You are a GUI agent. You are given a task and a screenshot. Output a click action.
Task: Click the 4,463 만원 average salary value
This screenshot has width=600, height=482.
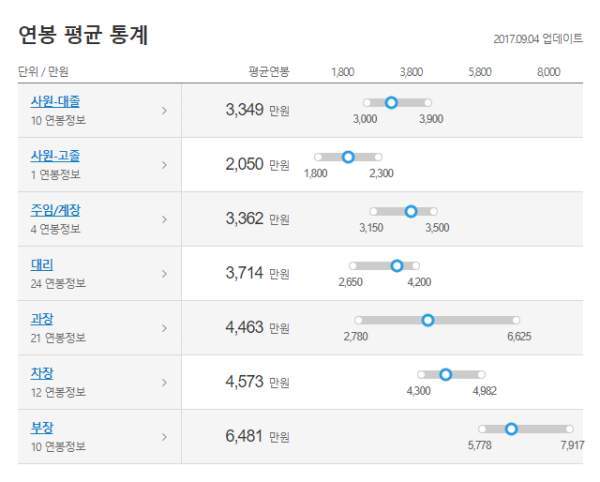pyautogui.click(x=257, y=327)
